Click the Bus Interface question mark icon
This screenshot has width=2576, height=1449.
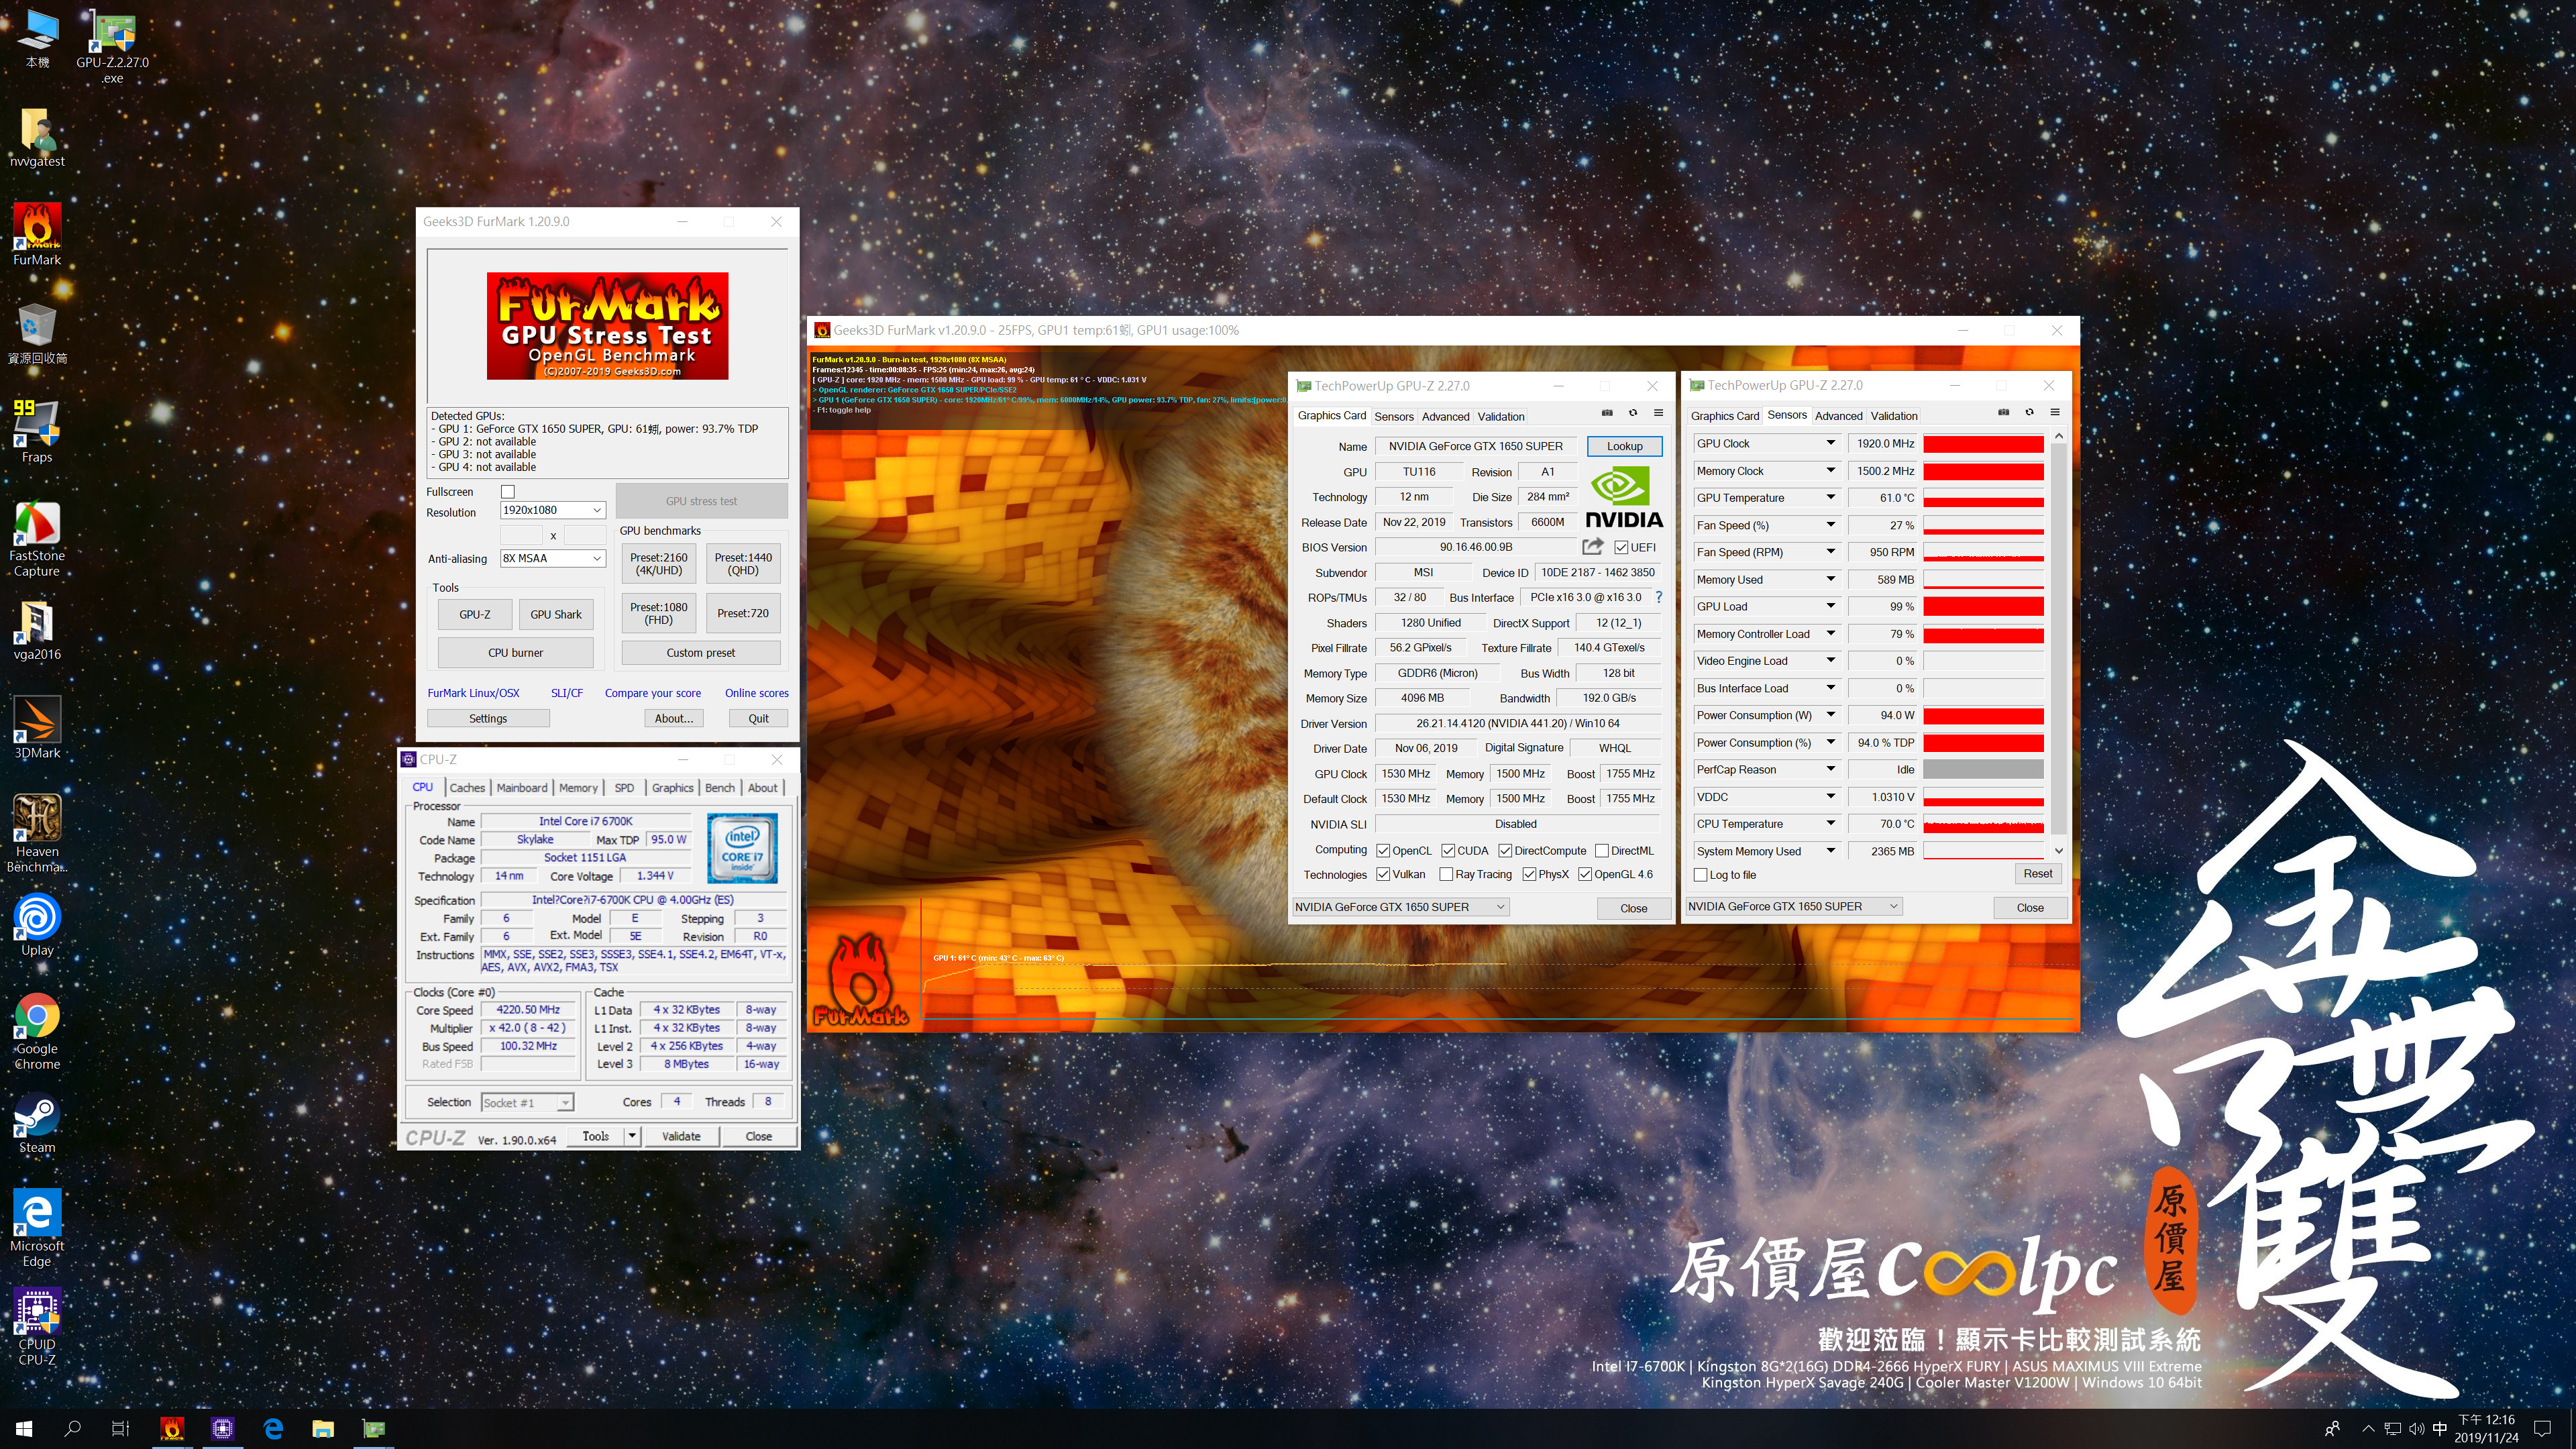point(1659,597)
